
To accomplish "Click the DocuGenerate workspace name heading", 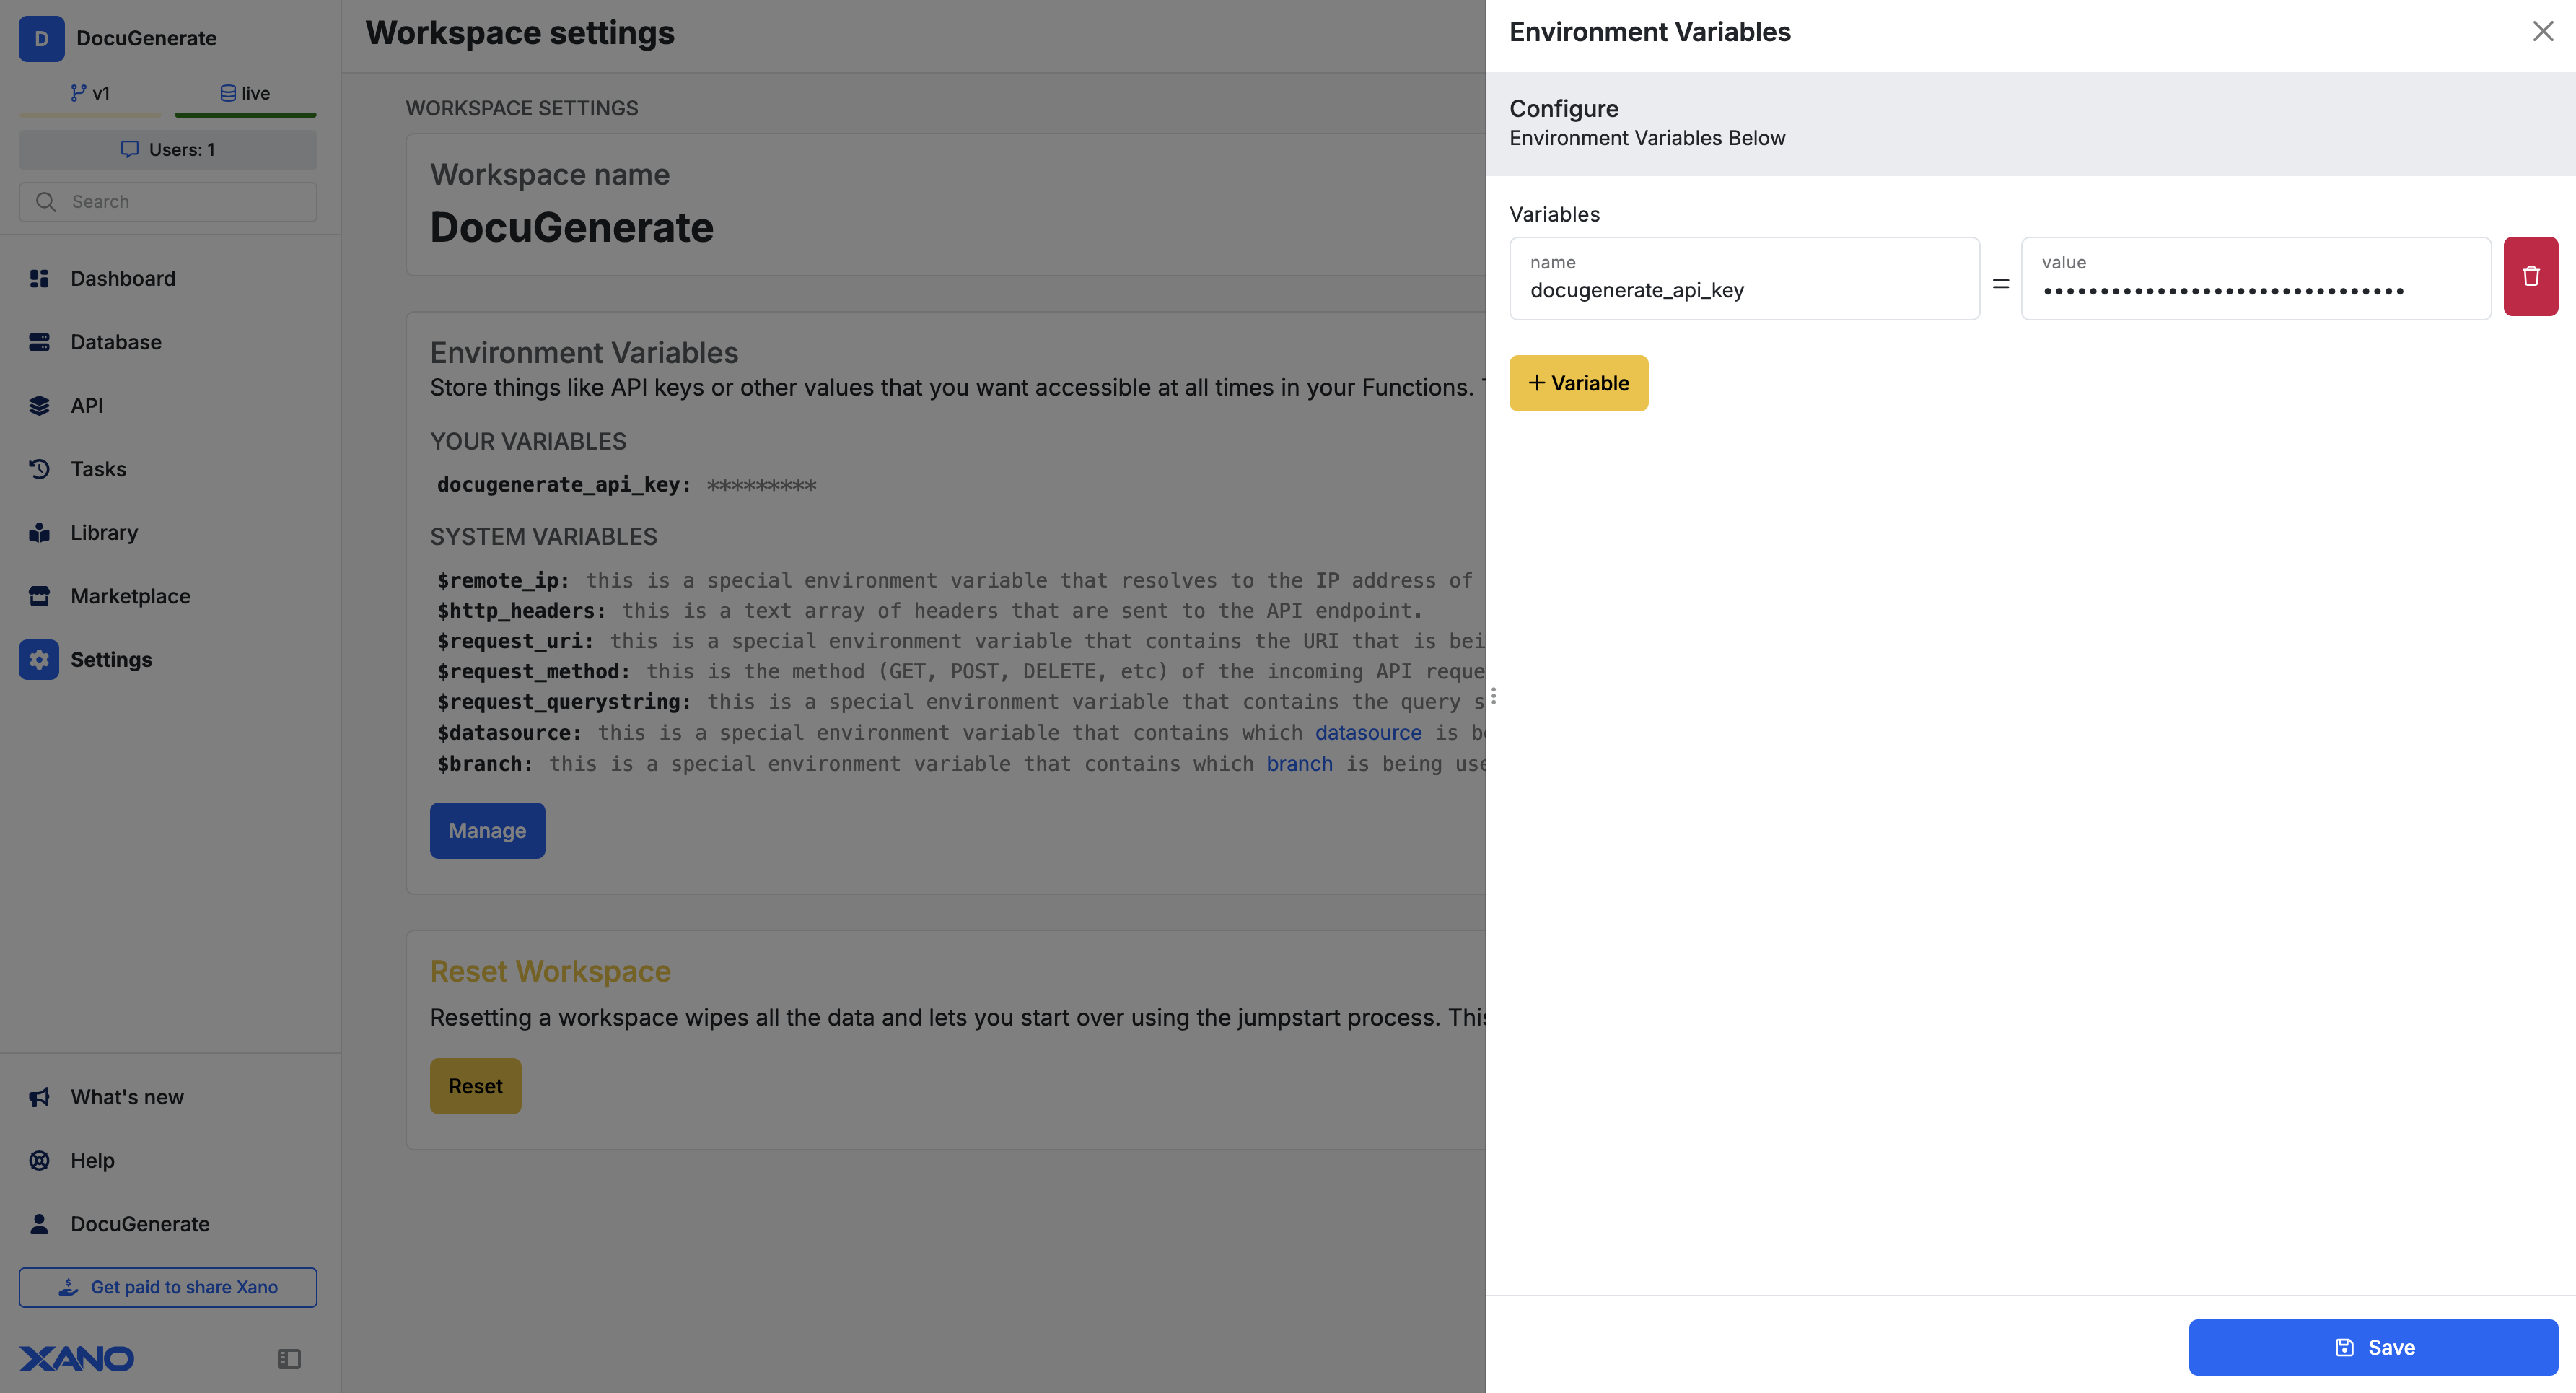I will [x=571, y=227].
